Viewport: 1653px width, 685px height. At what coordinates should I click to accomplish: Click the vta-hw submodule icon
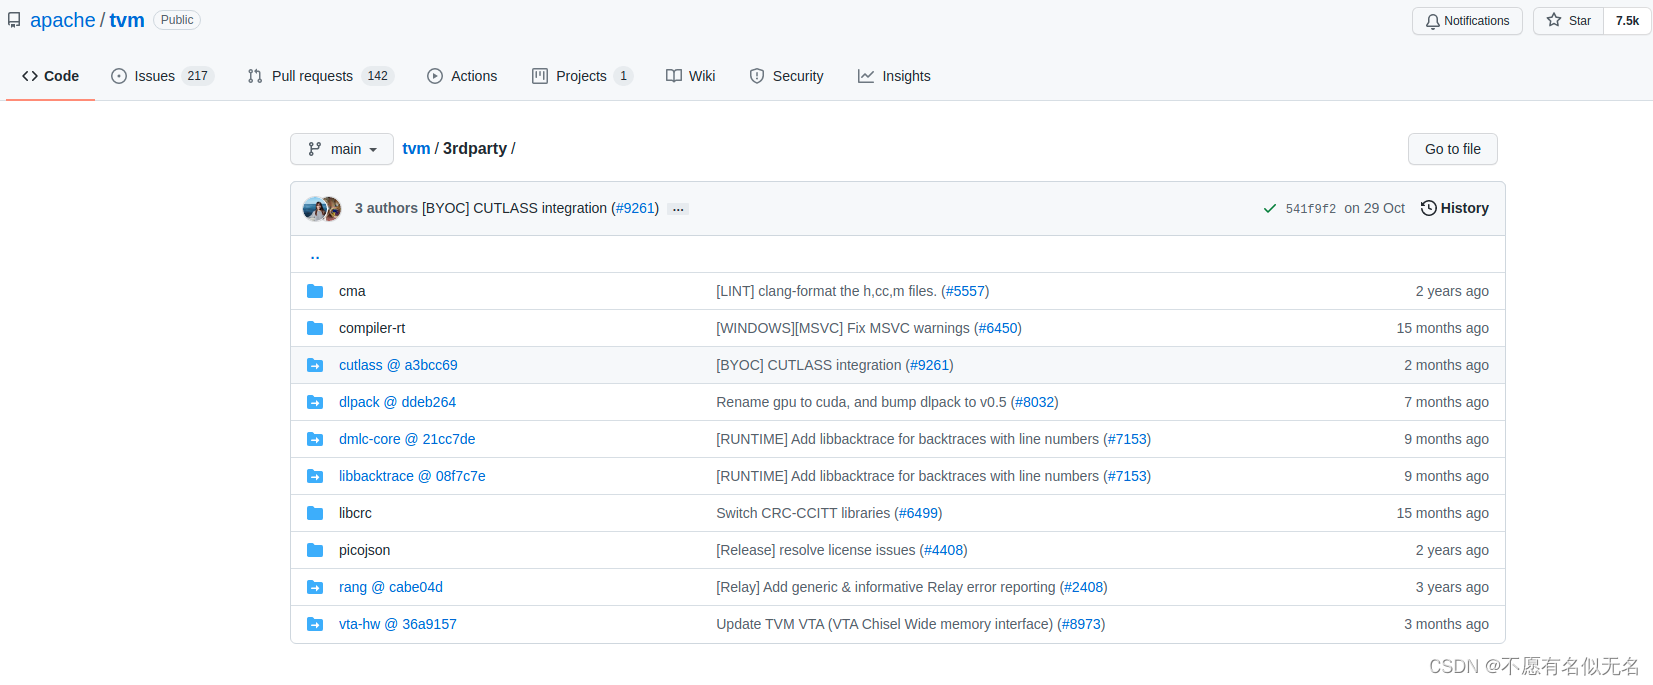315,624
